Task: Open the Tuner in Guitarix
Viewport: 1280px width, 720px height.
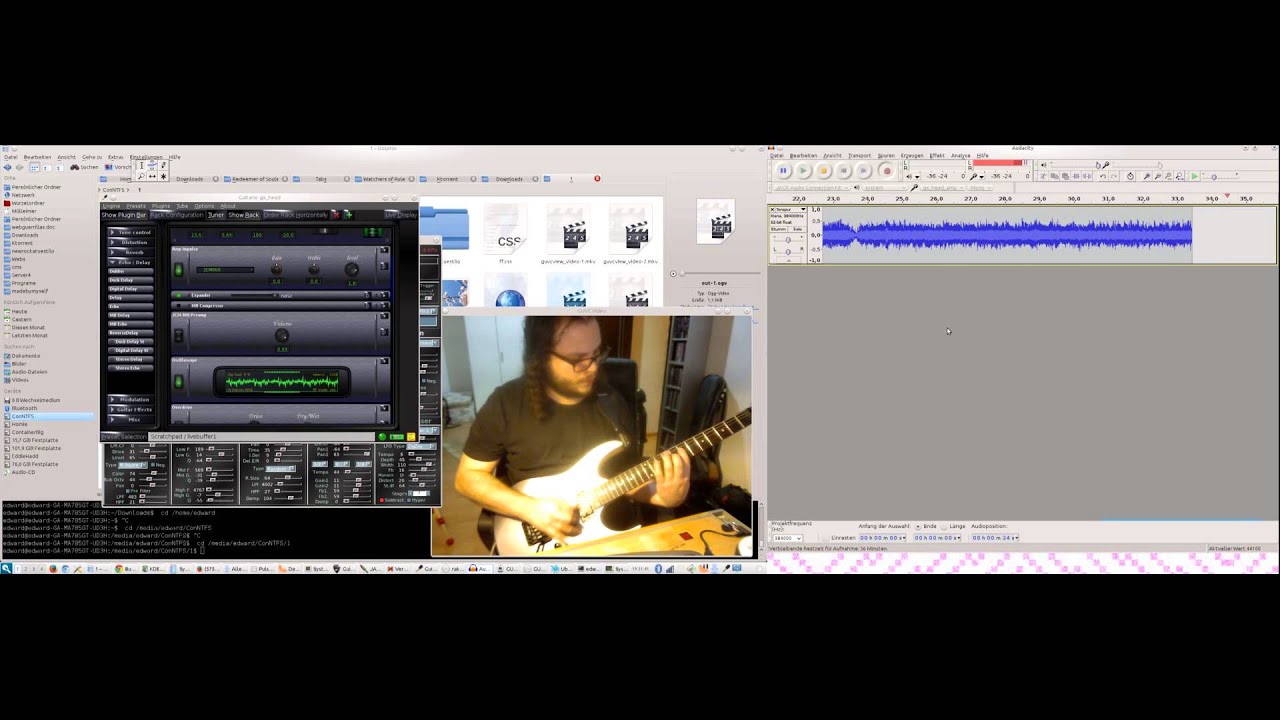Action: click(216, 215)
